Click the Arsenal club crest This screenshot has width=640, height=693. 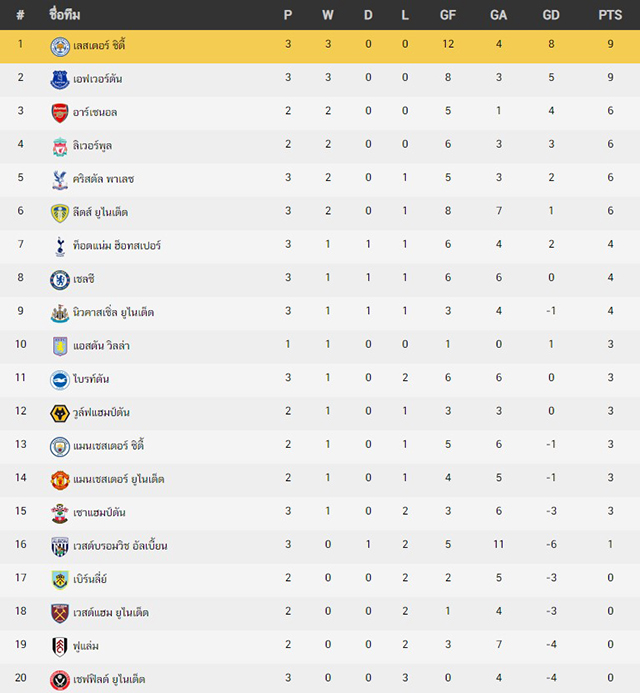[x=60, y=113]
